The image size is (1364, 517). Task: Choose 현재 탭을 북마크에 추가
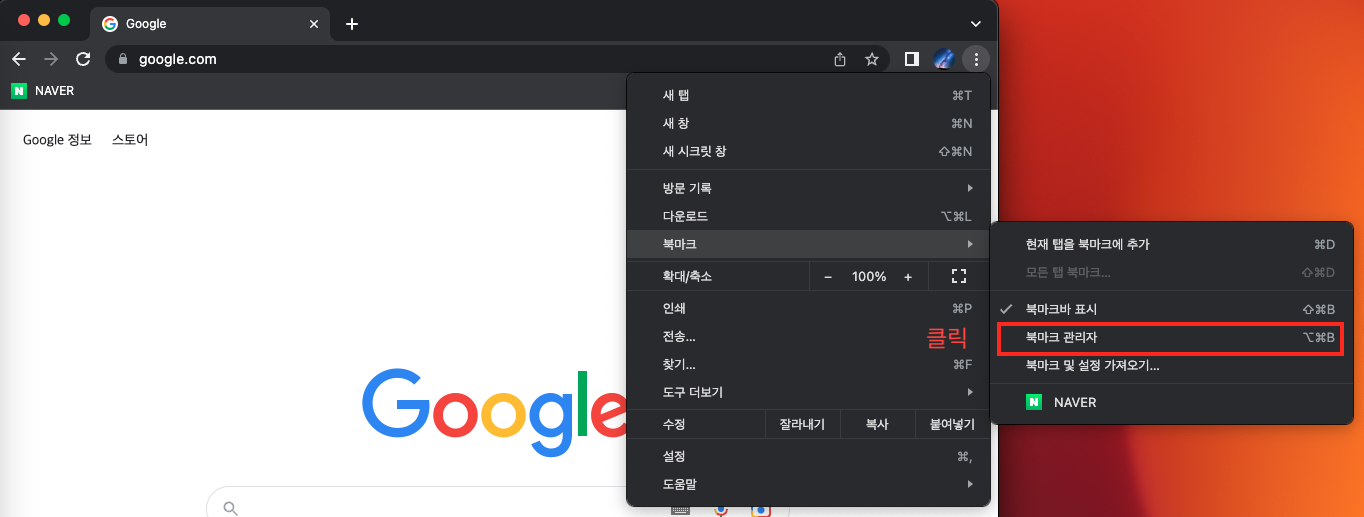pos(1171,244)
